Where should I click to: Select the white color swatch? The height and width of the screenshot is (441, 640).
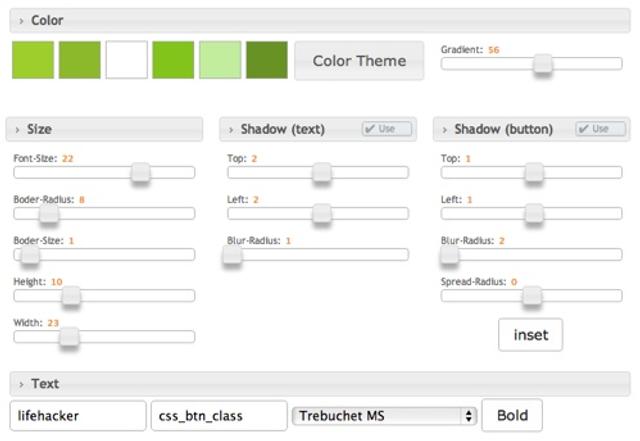[x=127, y=60]
